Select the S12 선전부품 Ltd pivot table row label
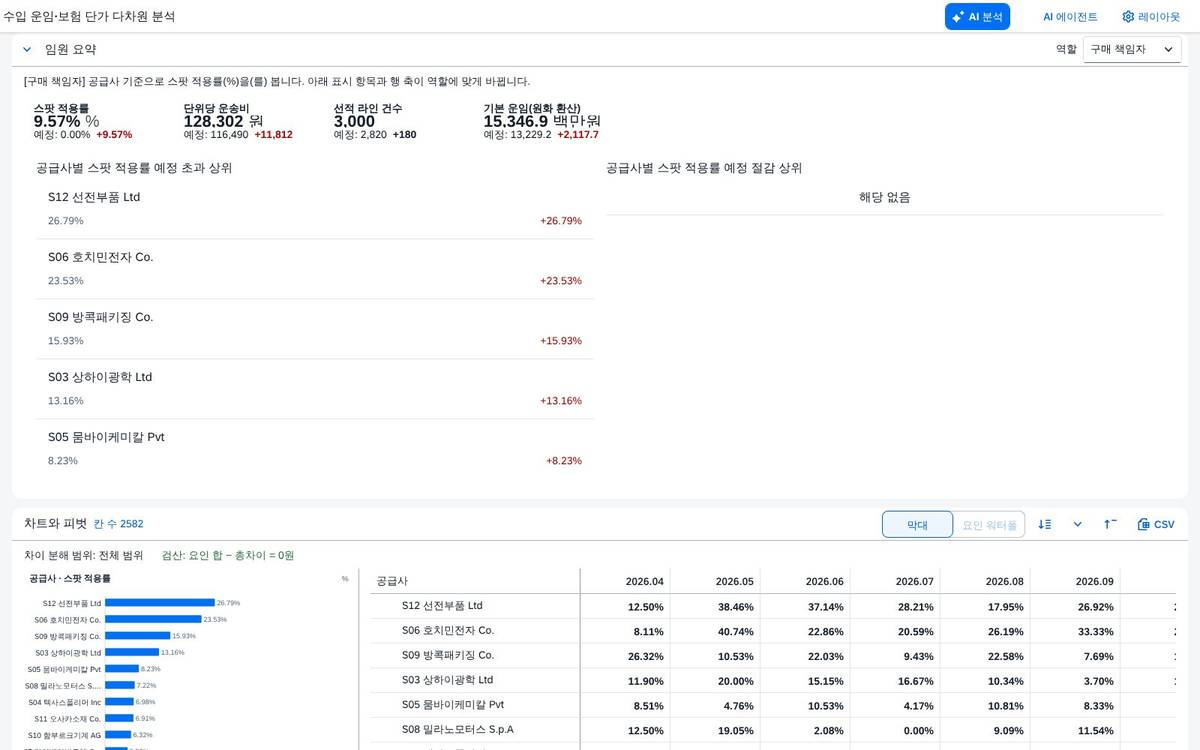Viewport: 1200px width, 750px height. 442,606
